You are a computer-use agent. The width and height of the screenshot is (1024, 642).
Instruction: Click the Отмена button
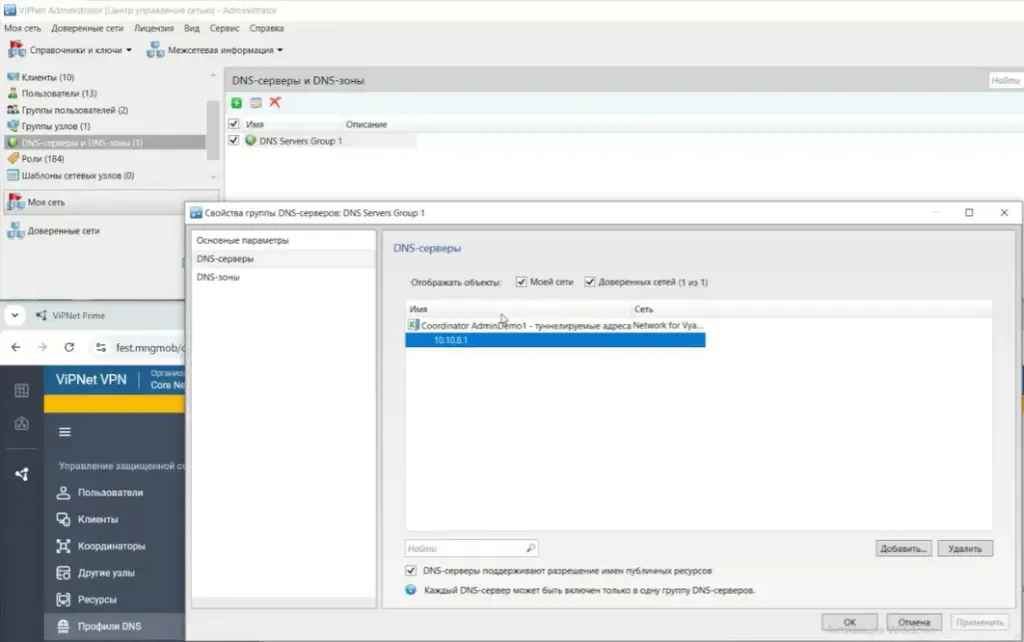point(914,622)
